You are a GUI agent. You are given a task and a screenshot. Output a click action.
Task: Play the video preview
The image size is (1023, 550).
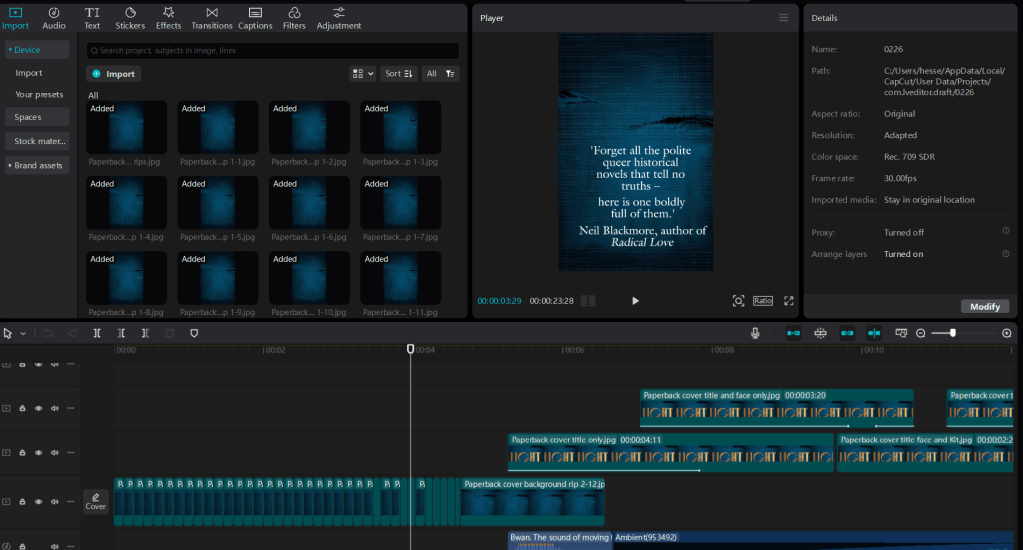tap(635, 301)
